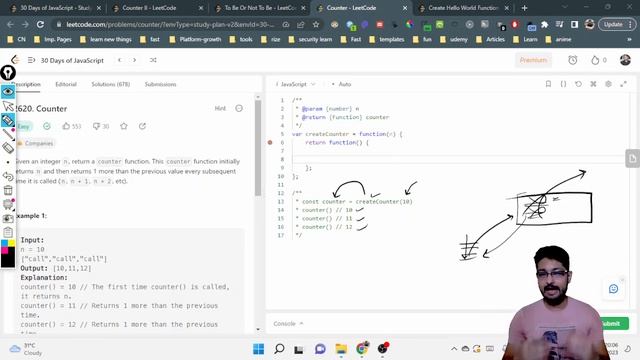
Task: Reload the page
Action: click(40, 24)
